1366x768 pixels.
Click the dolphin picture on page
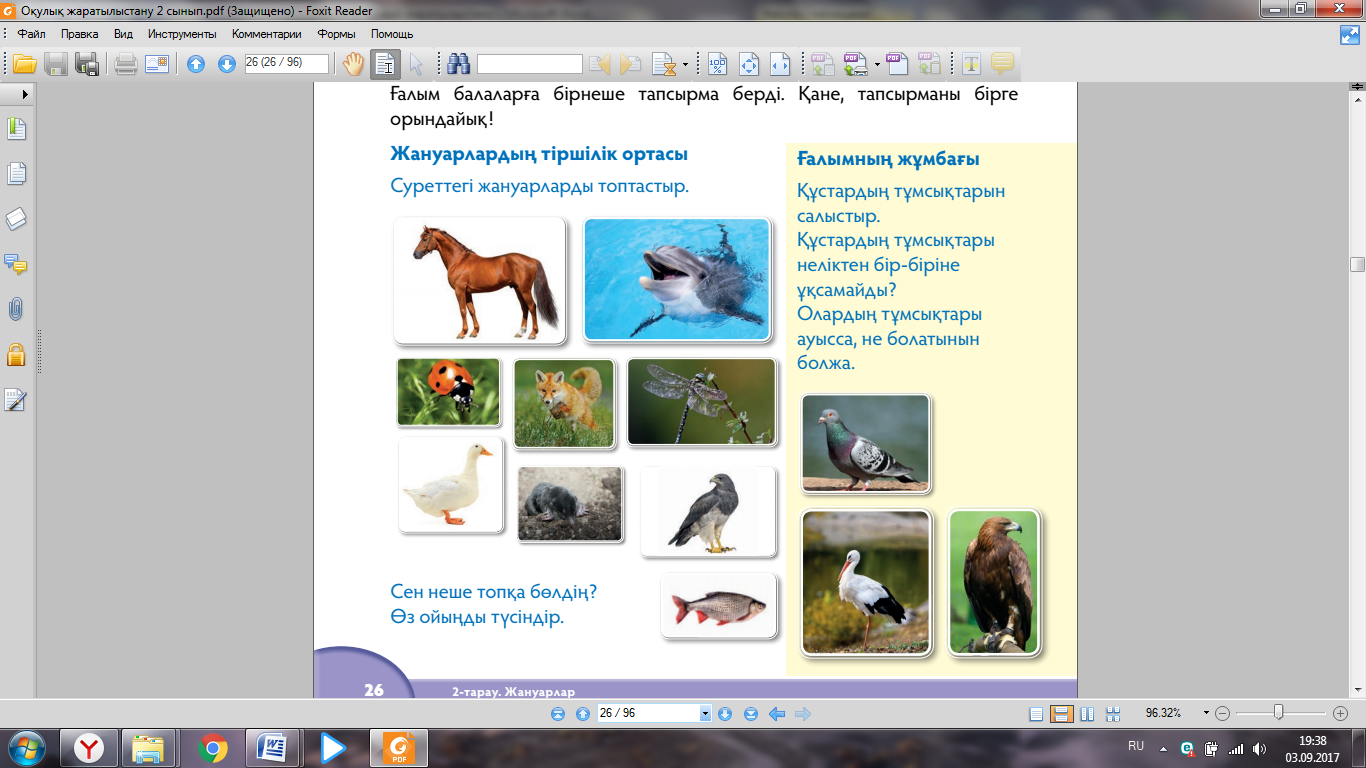coord(677,280)
